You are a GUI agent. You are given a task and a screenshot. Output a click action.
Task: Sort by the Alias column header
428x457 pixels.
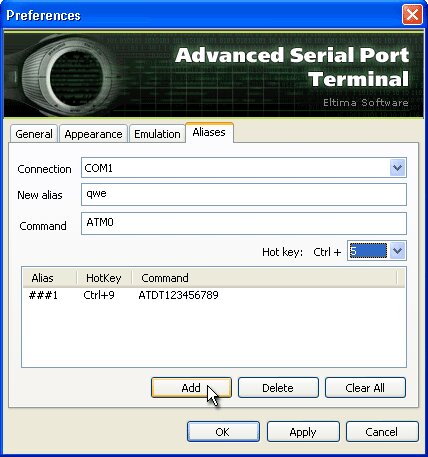coord(50,278)
